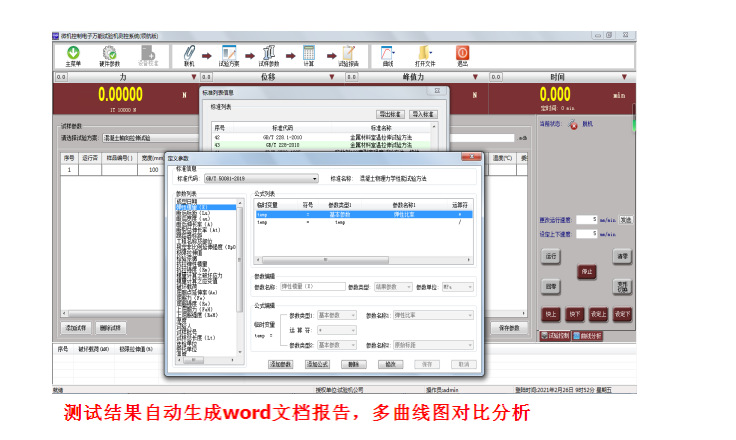Click the 运行 run button
Viewport: 736px width, 440px height.
(x=551, y=256)
